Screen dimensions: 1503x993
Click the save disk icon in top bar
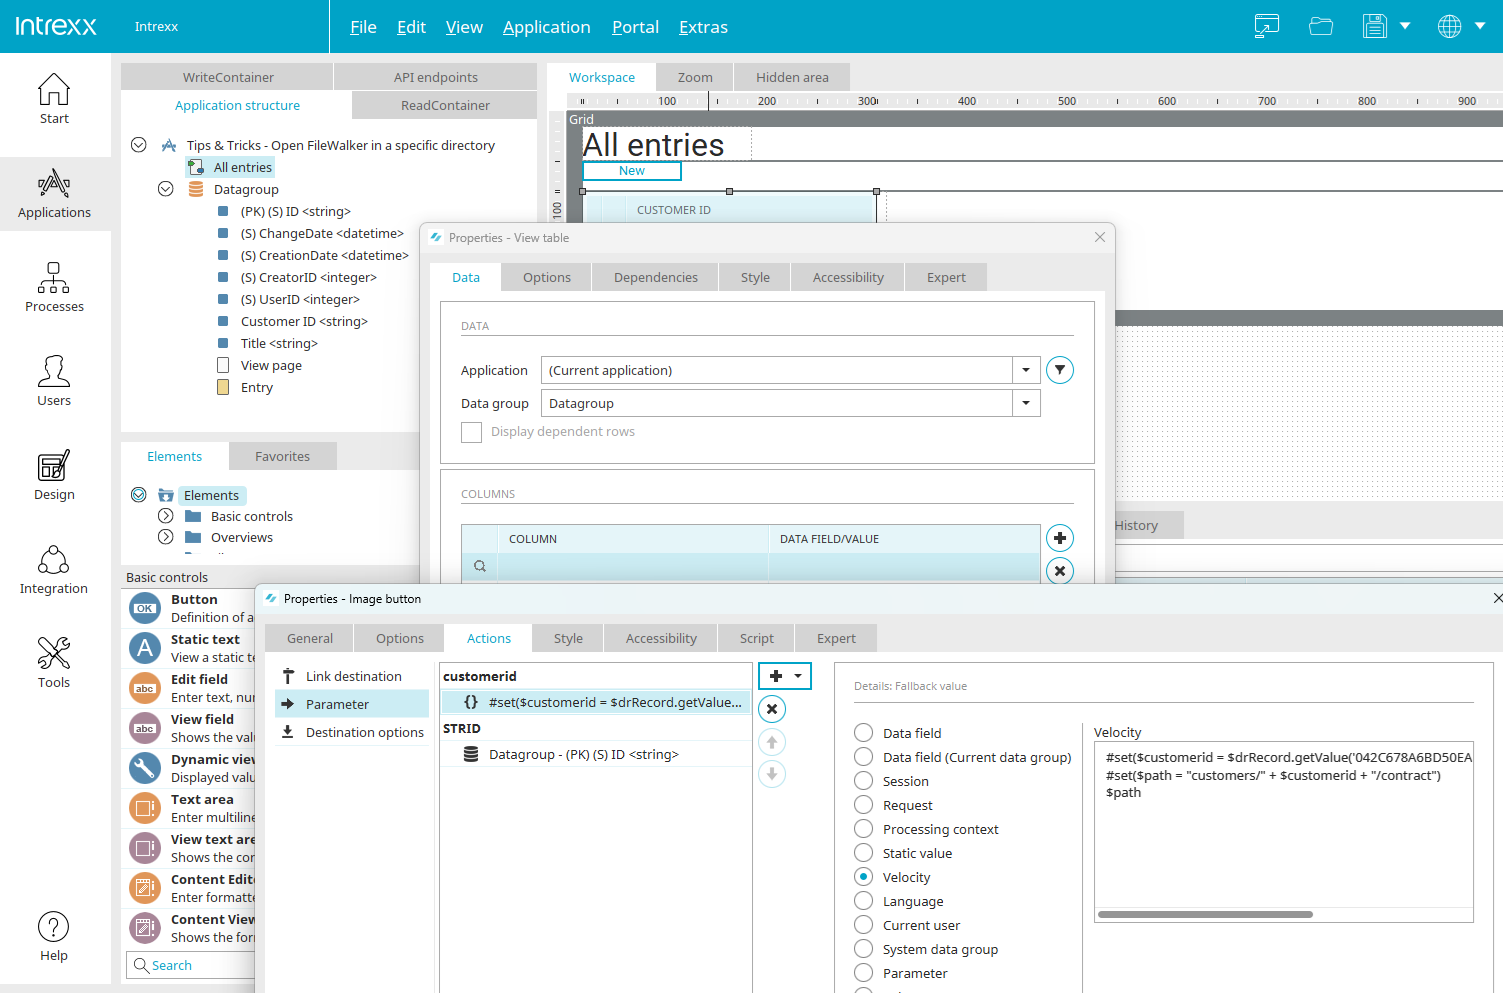coord(1375,26)
